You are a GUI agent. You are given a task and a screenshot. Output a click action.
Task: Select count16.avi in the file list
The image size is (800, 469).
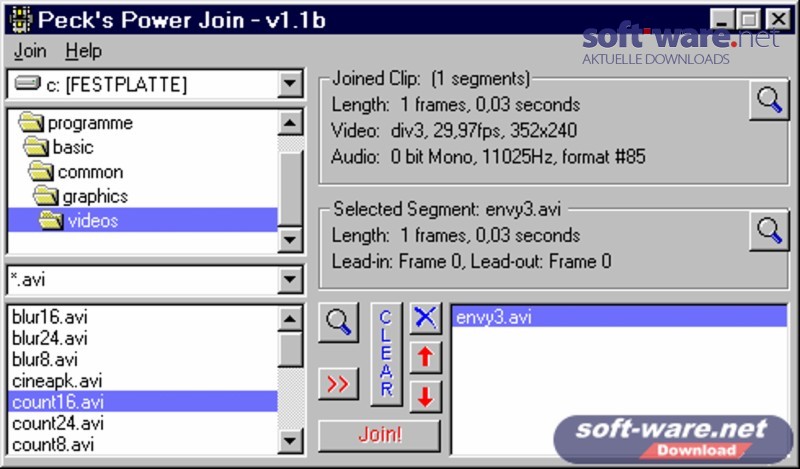tap(143, 402)
